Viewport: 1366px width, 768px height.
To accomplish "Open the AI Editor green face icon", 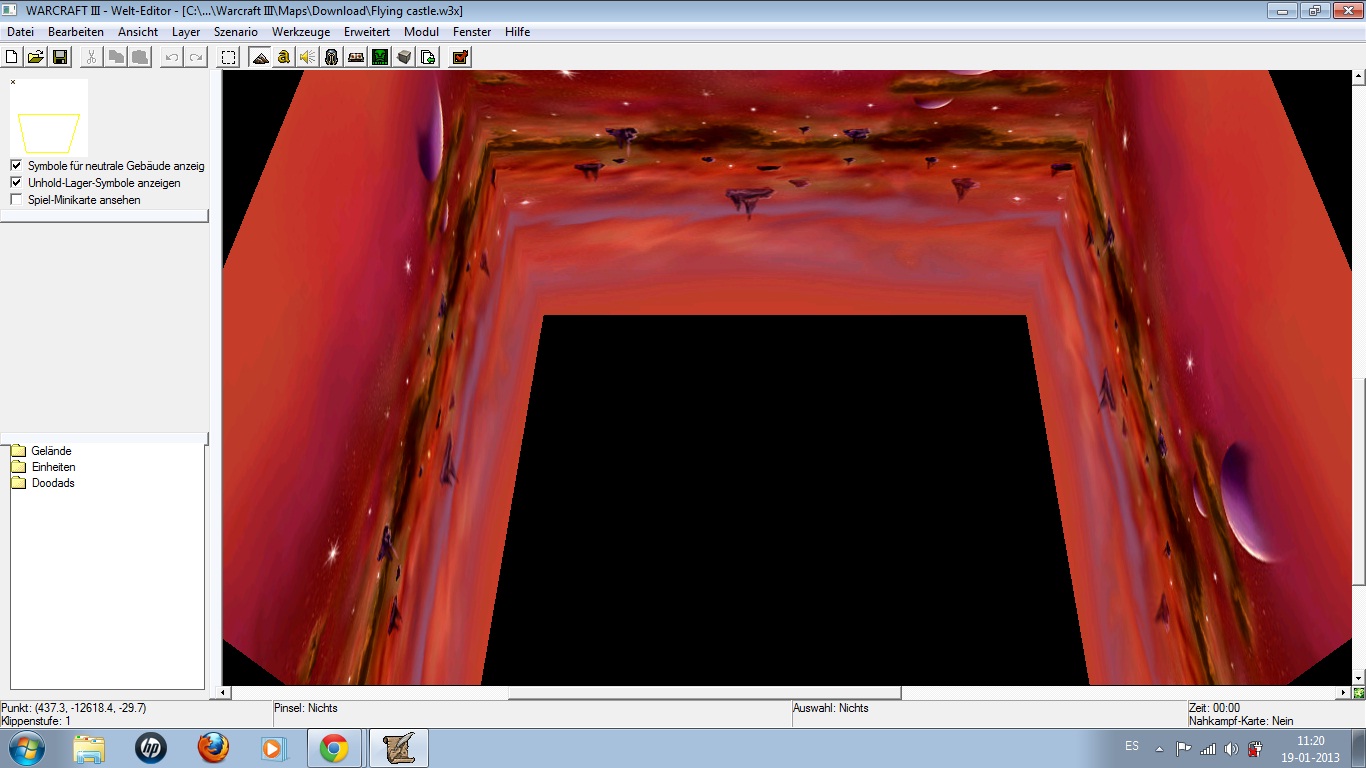I will [380, 57].
